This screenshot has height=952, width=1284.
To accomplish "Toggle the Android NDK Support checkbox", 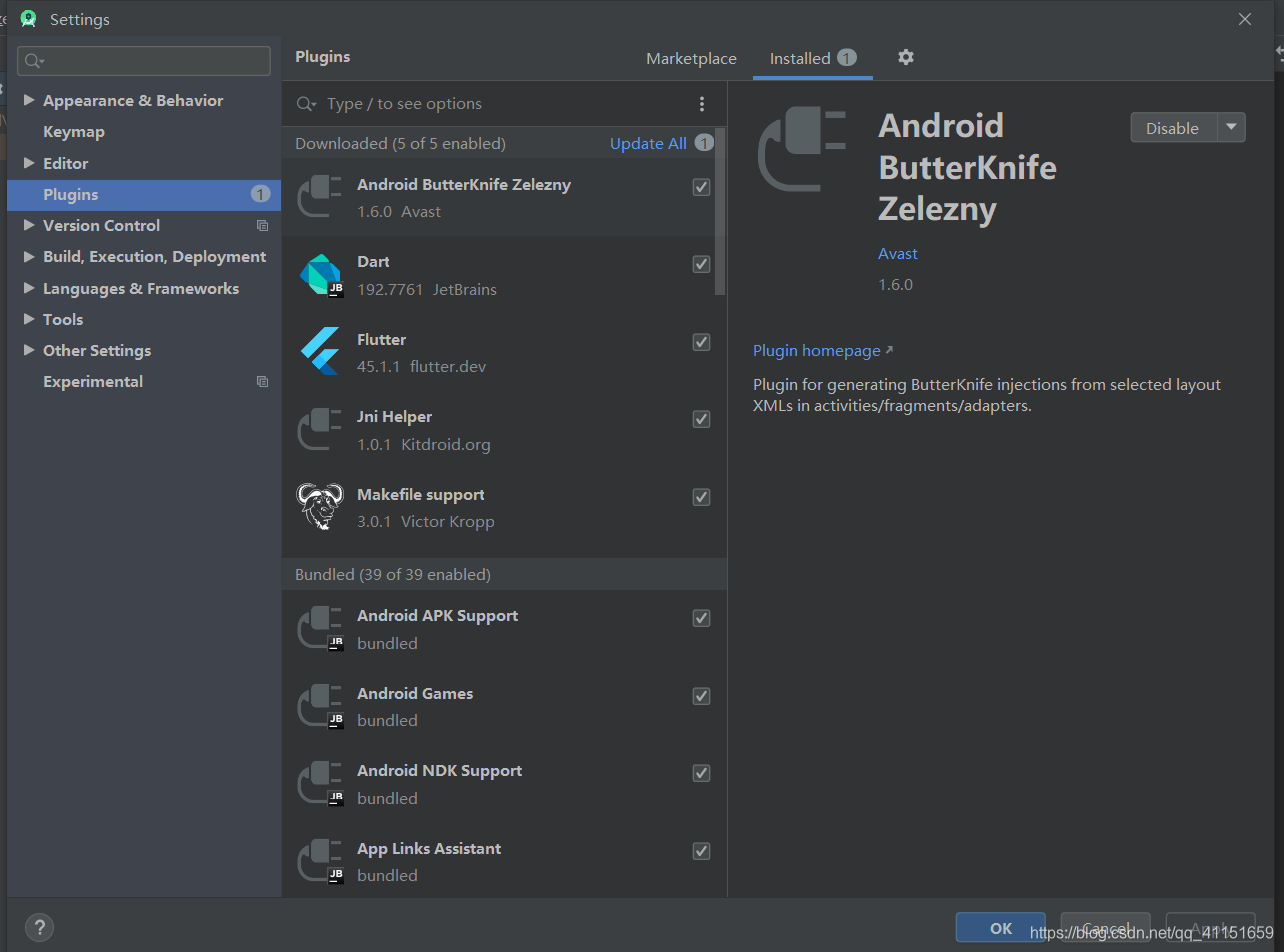I will [702, 773].
